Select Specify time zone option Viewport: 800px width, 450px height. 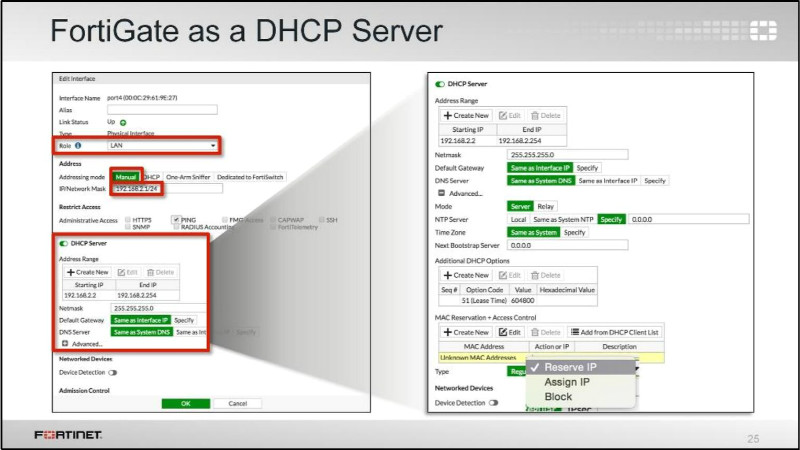[574, 233]
